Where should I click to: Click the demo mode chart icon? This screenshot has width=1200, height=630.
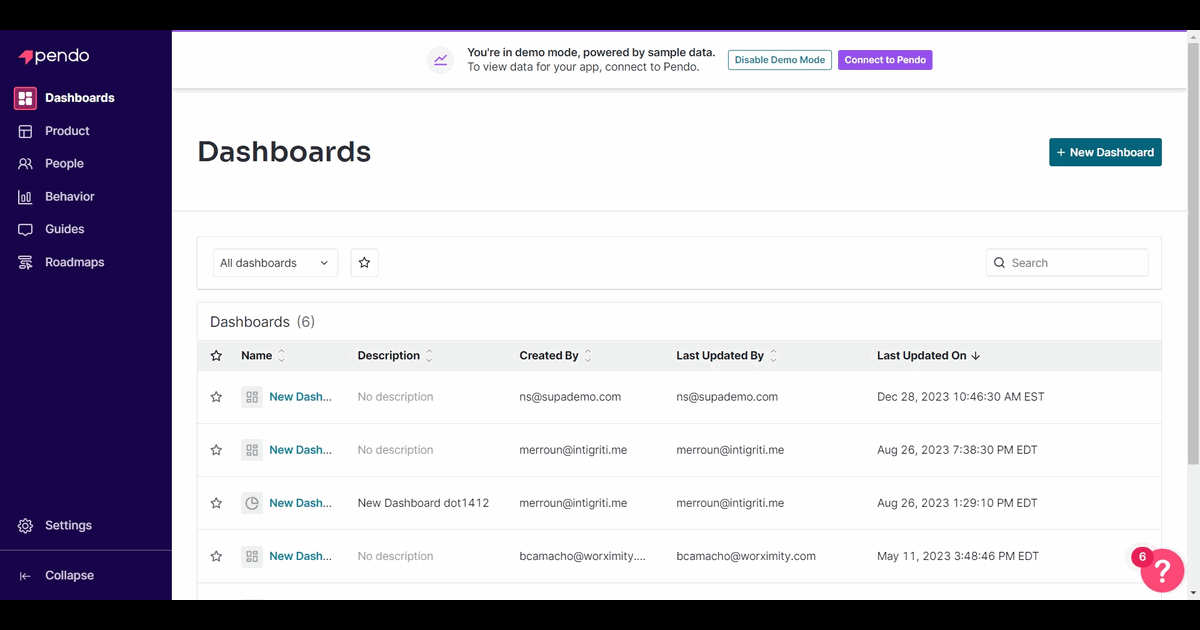[440, 60]
